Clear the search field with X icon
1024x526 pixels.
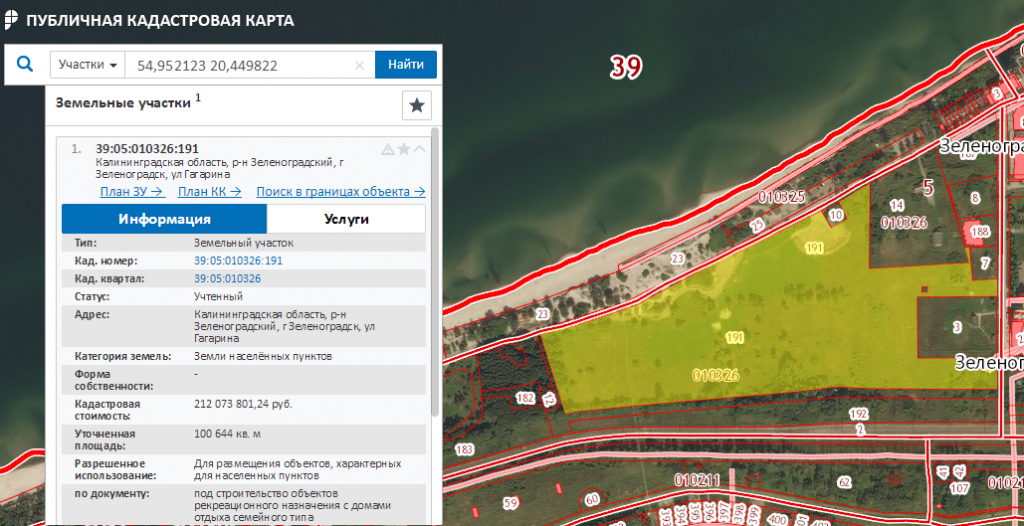(360, 66)
